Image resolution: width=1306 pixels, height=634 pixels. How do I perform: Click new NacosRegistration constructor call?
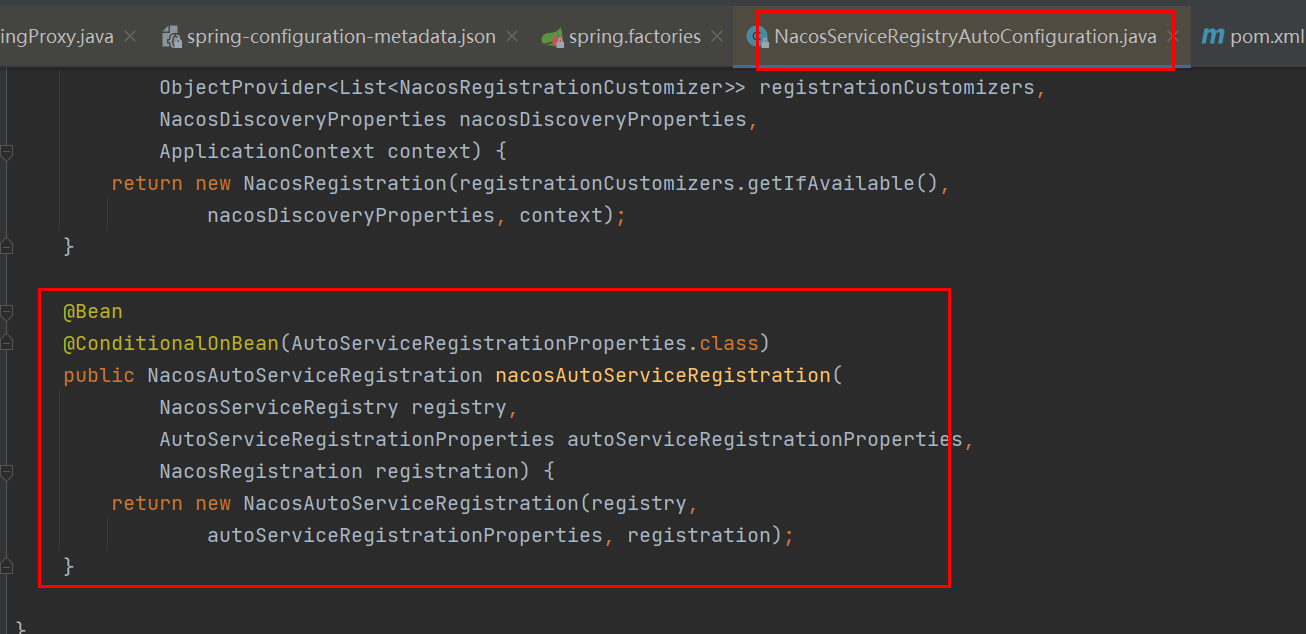pyautogui.click(x=321, y=184)
